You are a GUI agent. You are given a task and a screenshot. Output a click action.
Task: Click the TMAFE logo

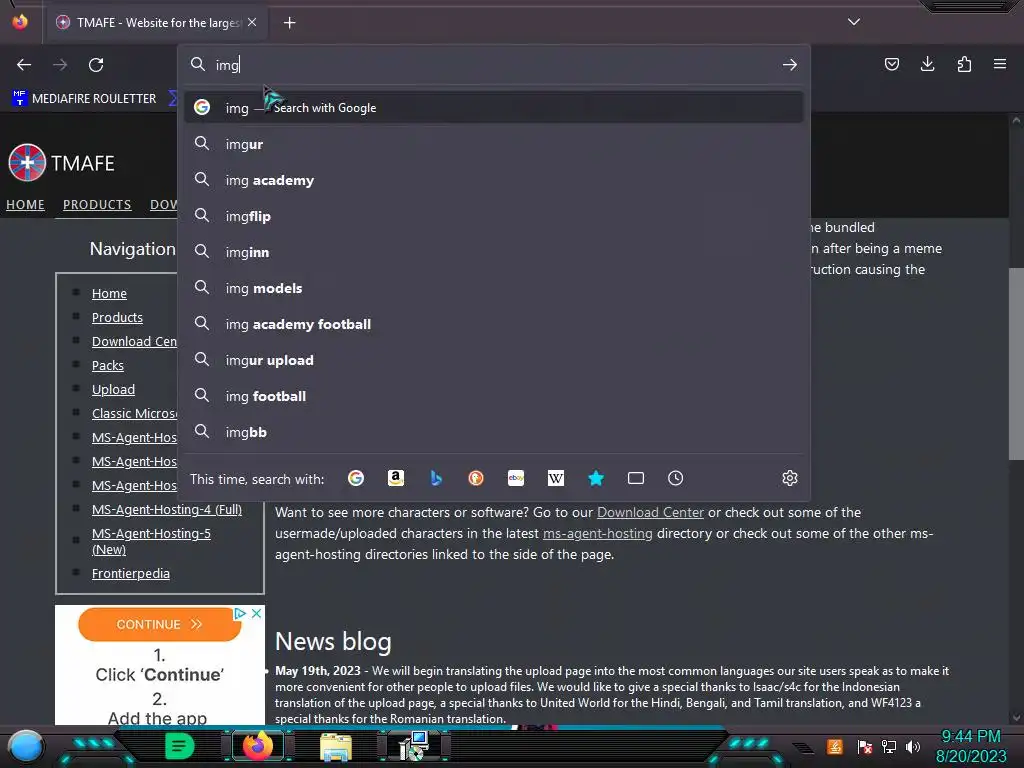coord(61,162)
